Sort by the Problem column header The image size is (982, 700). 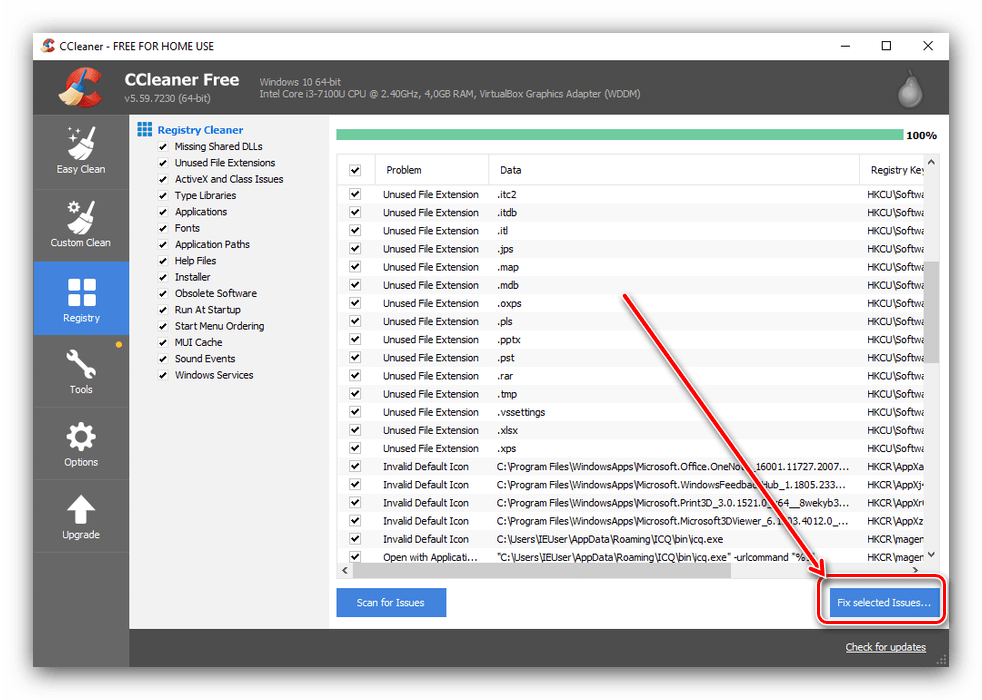432,170
